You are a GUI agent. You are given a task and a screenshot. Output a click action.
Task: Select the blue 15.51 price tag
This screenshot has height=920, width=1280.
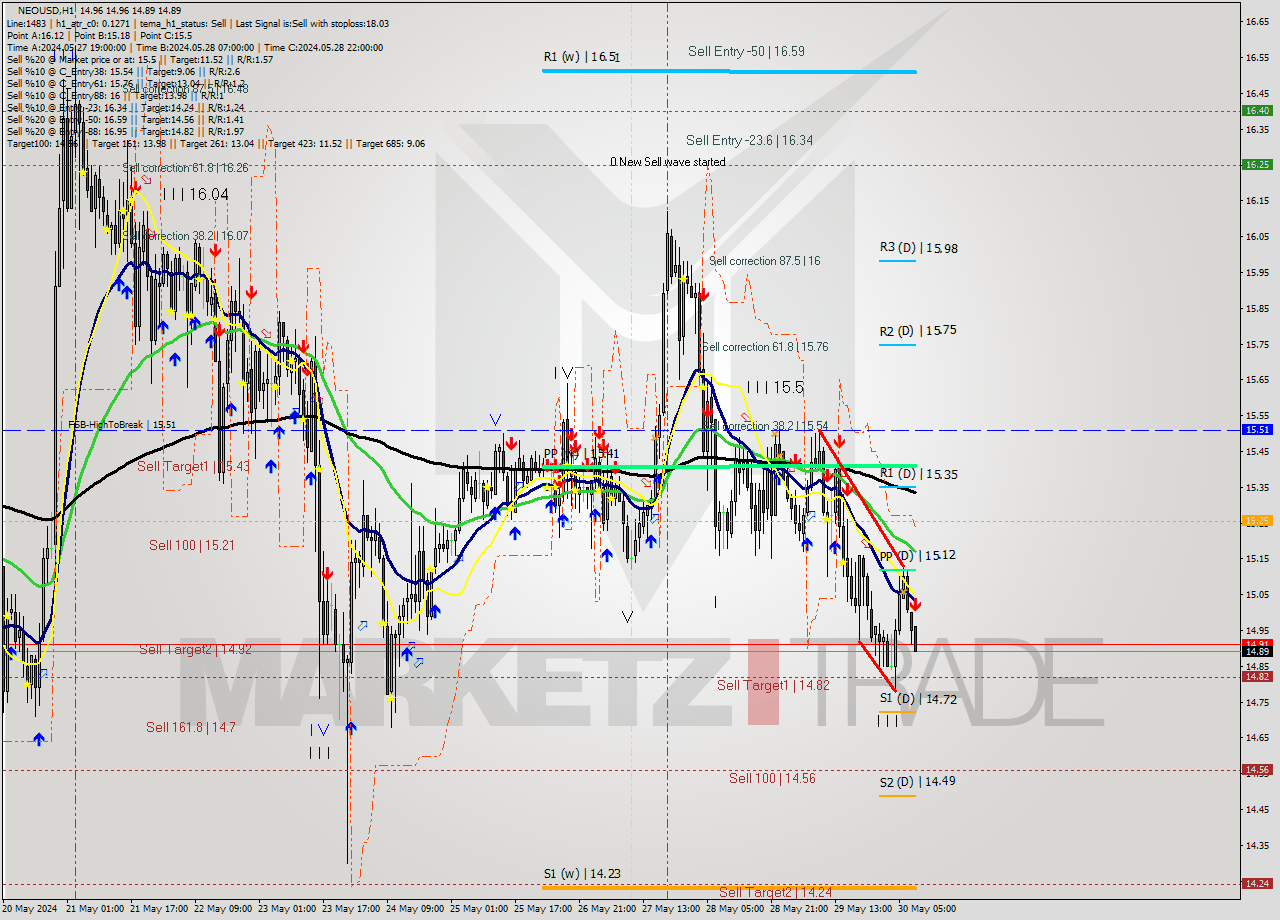[x=1257, y=429]
